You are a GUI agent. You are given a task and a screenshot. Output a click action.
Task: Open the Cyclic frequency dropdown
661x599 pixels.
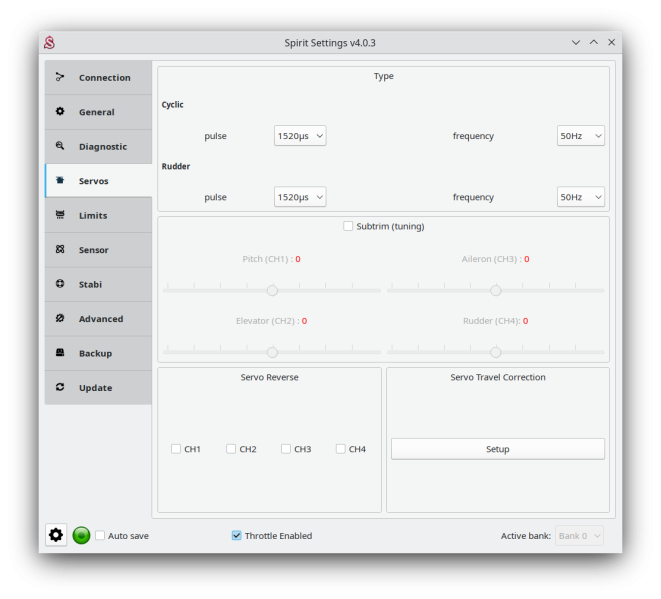point(580,136)
